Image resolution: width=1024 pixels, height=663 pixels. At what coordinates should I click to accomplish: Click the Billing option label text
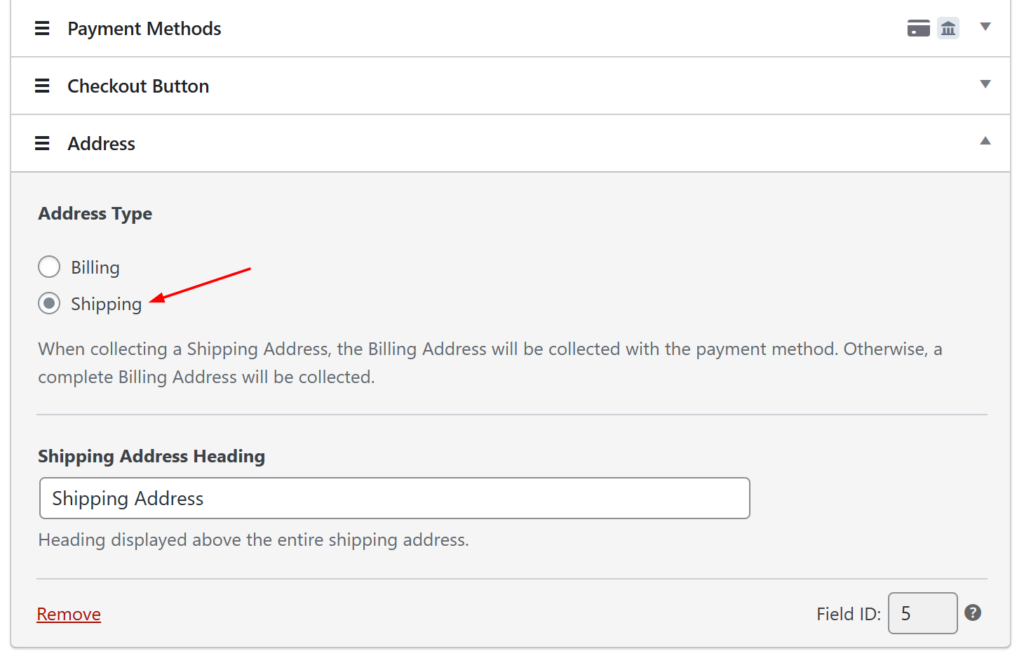95,268
